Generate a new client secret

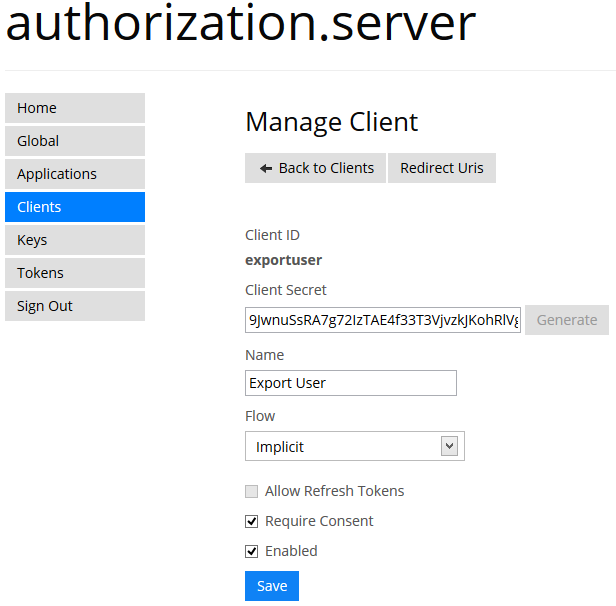click(x=566, y=320)
